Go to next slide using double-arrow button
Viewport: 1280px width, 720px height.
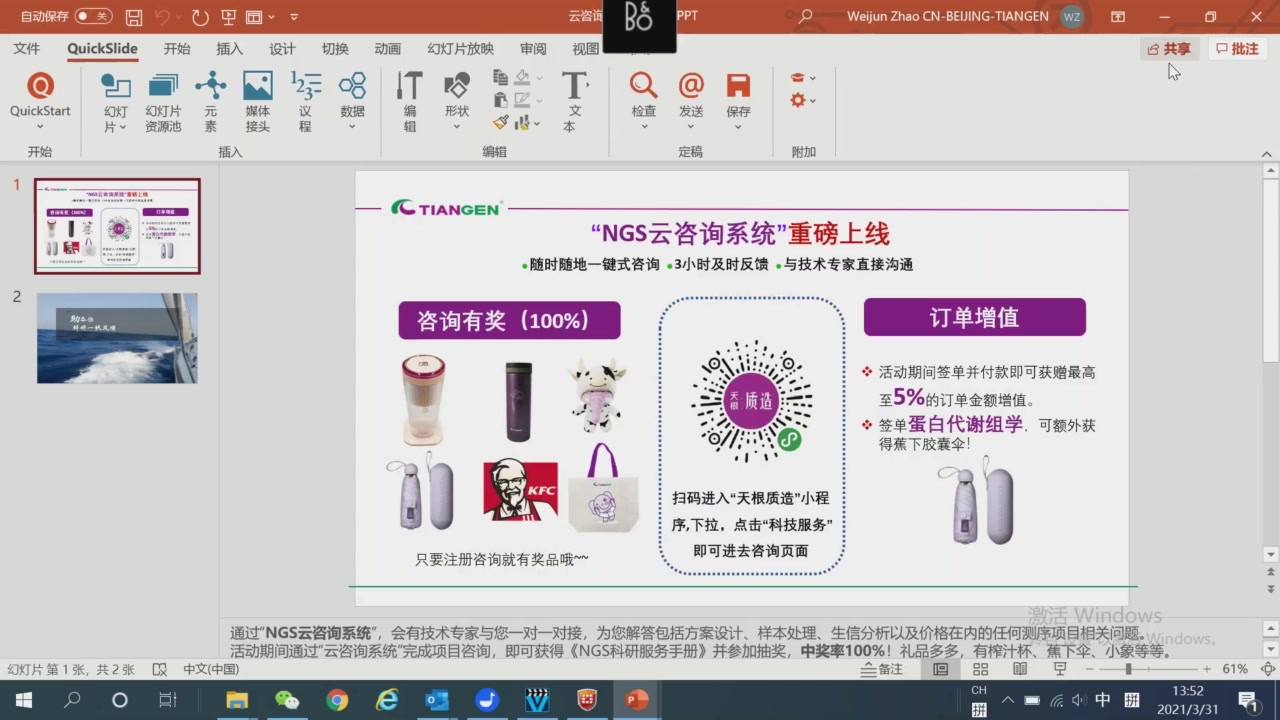1271,590
